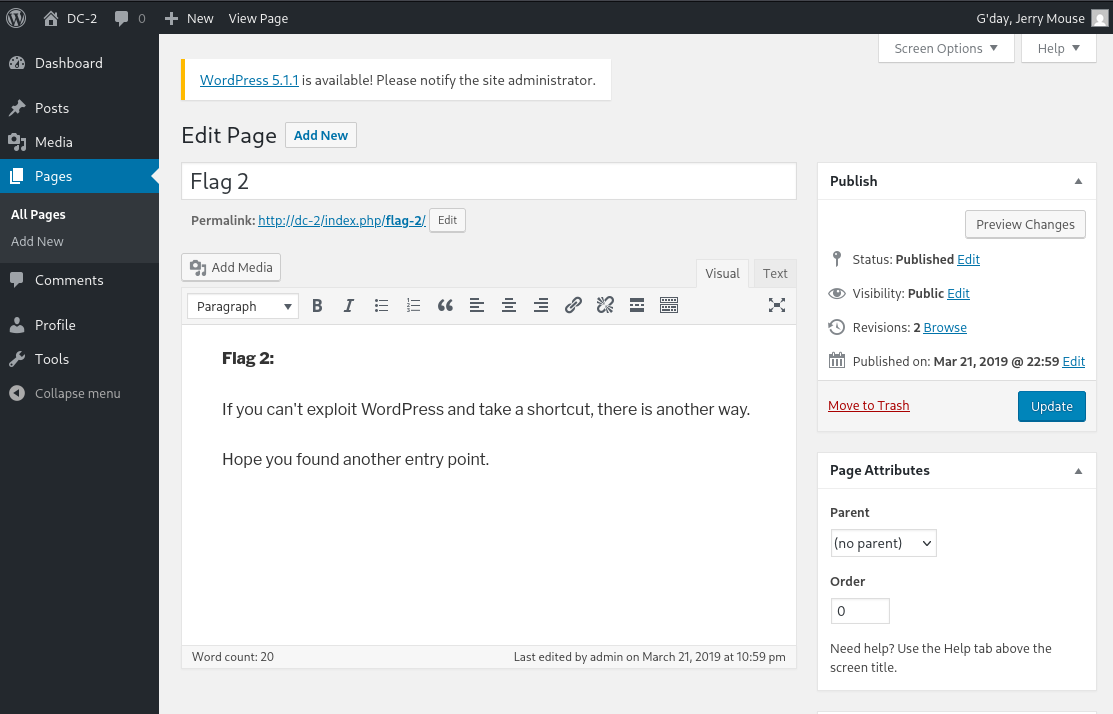
Task: Toggle bold formatting in the editor toolbar
Action: [317, 306]
